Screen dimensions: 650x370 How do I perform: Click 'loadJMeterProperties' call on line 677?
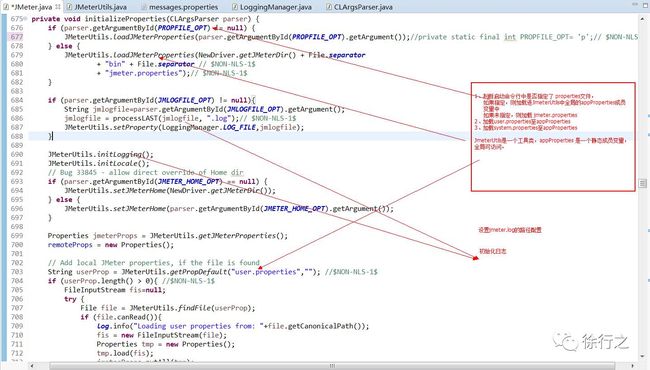point(154,37)
